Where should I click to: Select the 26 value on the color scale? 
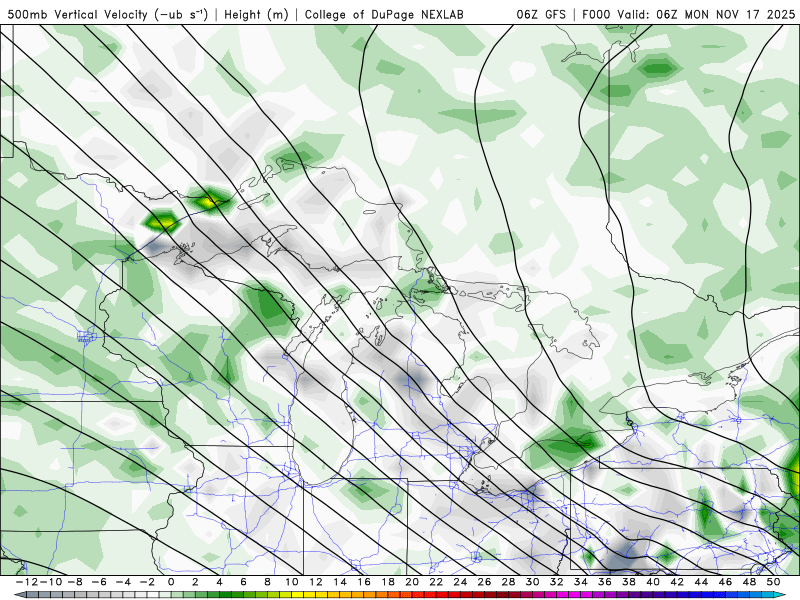point(484,582)
